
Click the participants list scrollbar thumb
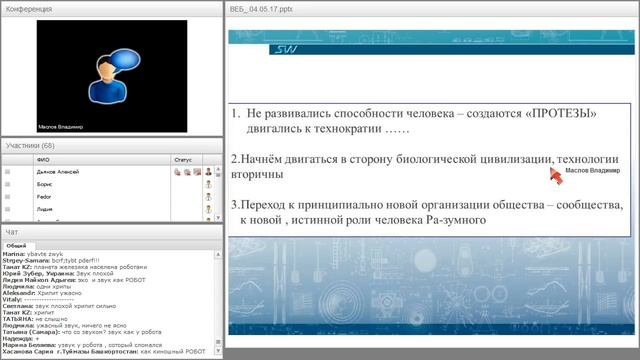point(218,175)
